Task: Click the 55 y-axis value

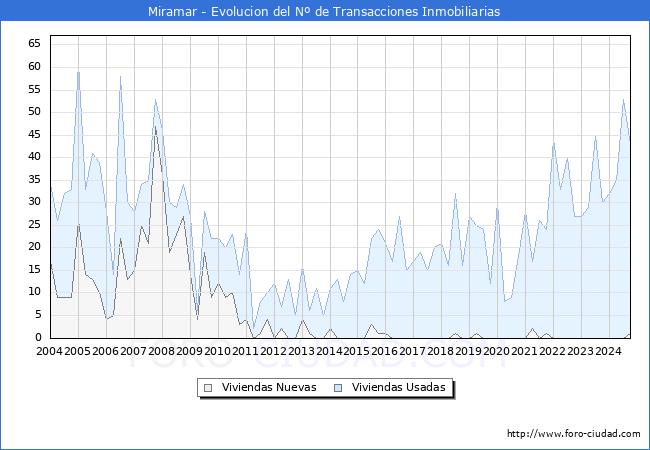Action: (x=34, y=89)
